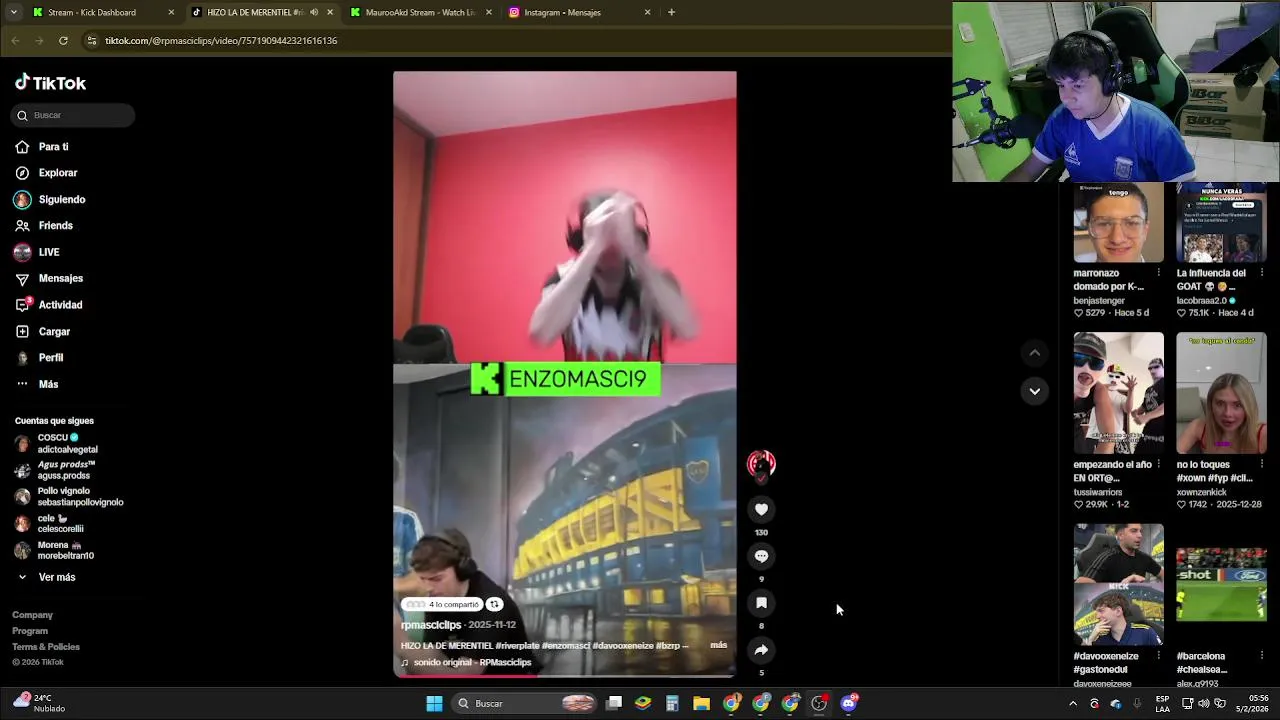The width and height of the screenshot is (1280, 720).
Task: Click sonido original - RPMasciclips sound link
Action: (466, 662)
